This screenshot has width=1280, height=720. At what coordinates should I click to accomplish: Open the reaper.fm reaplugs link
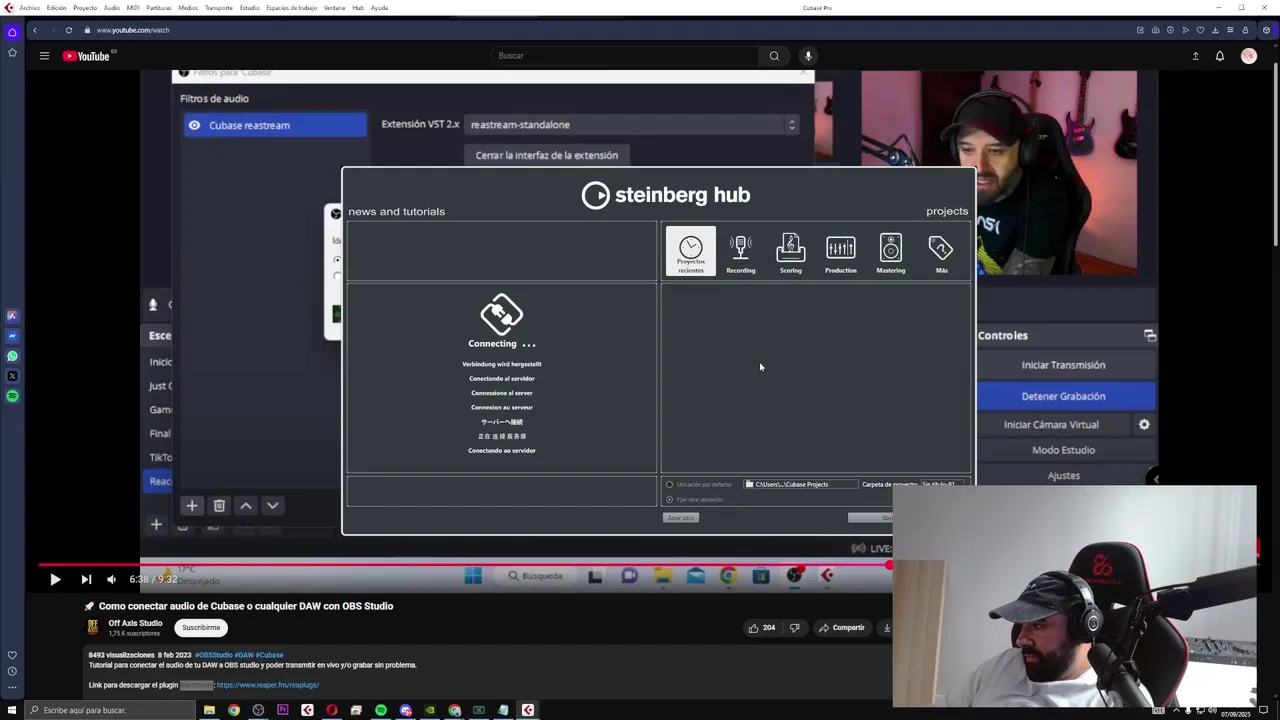click(x=268, y=685)
